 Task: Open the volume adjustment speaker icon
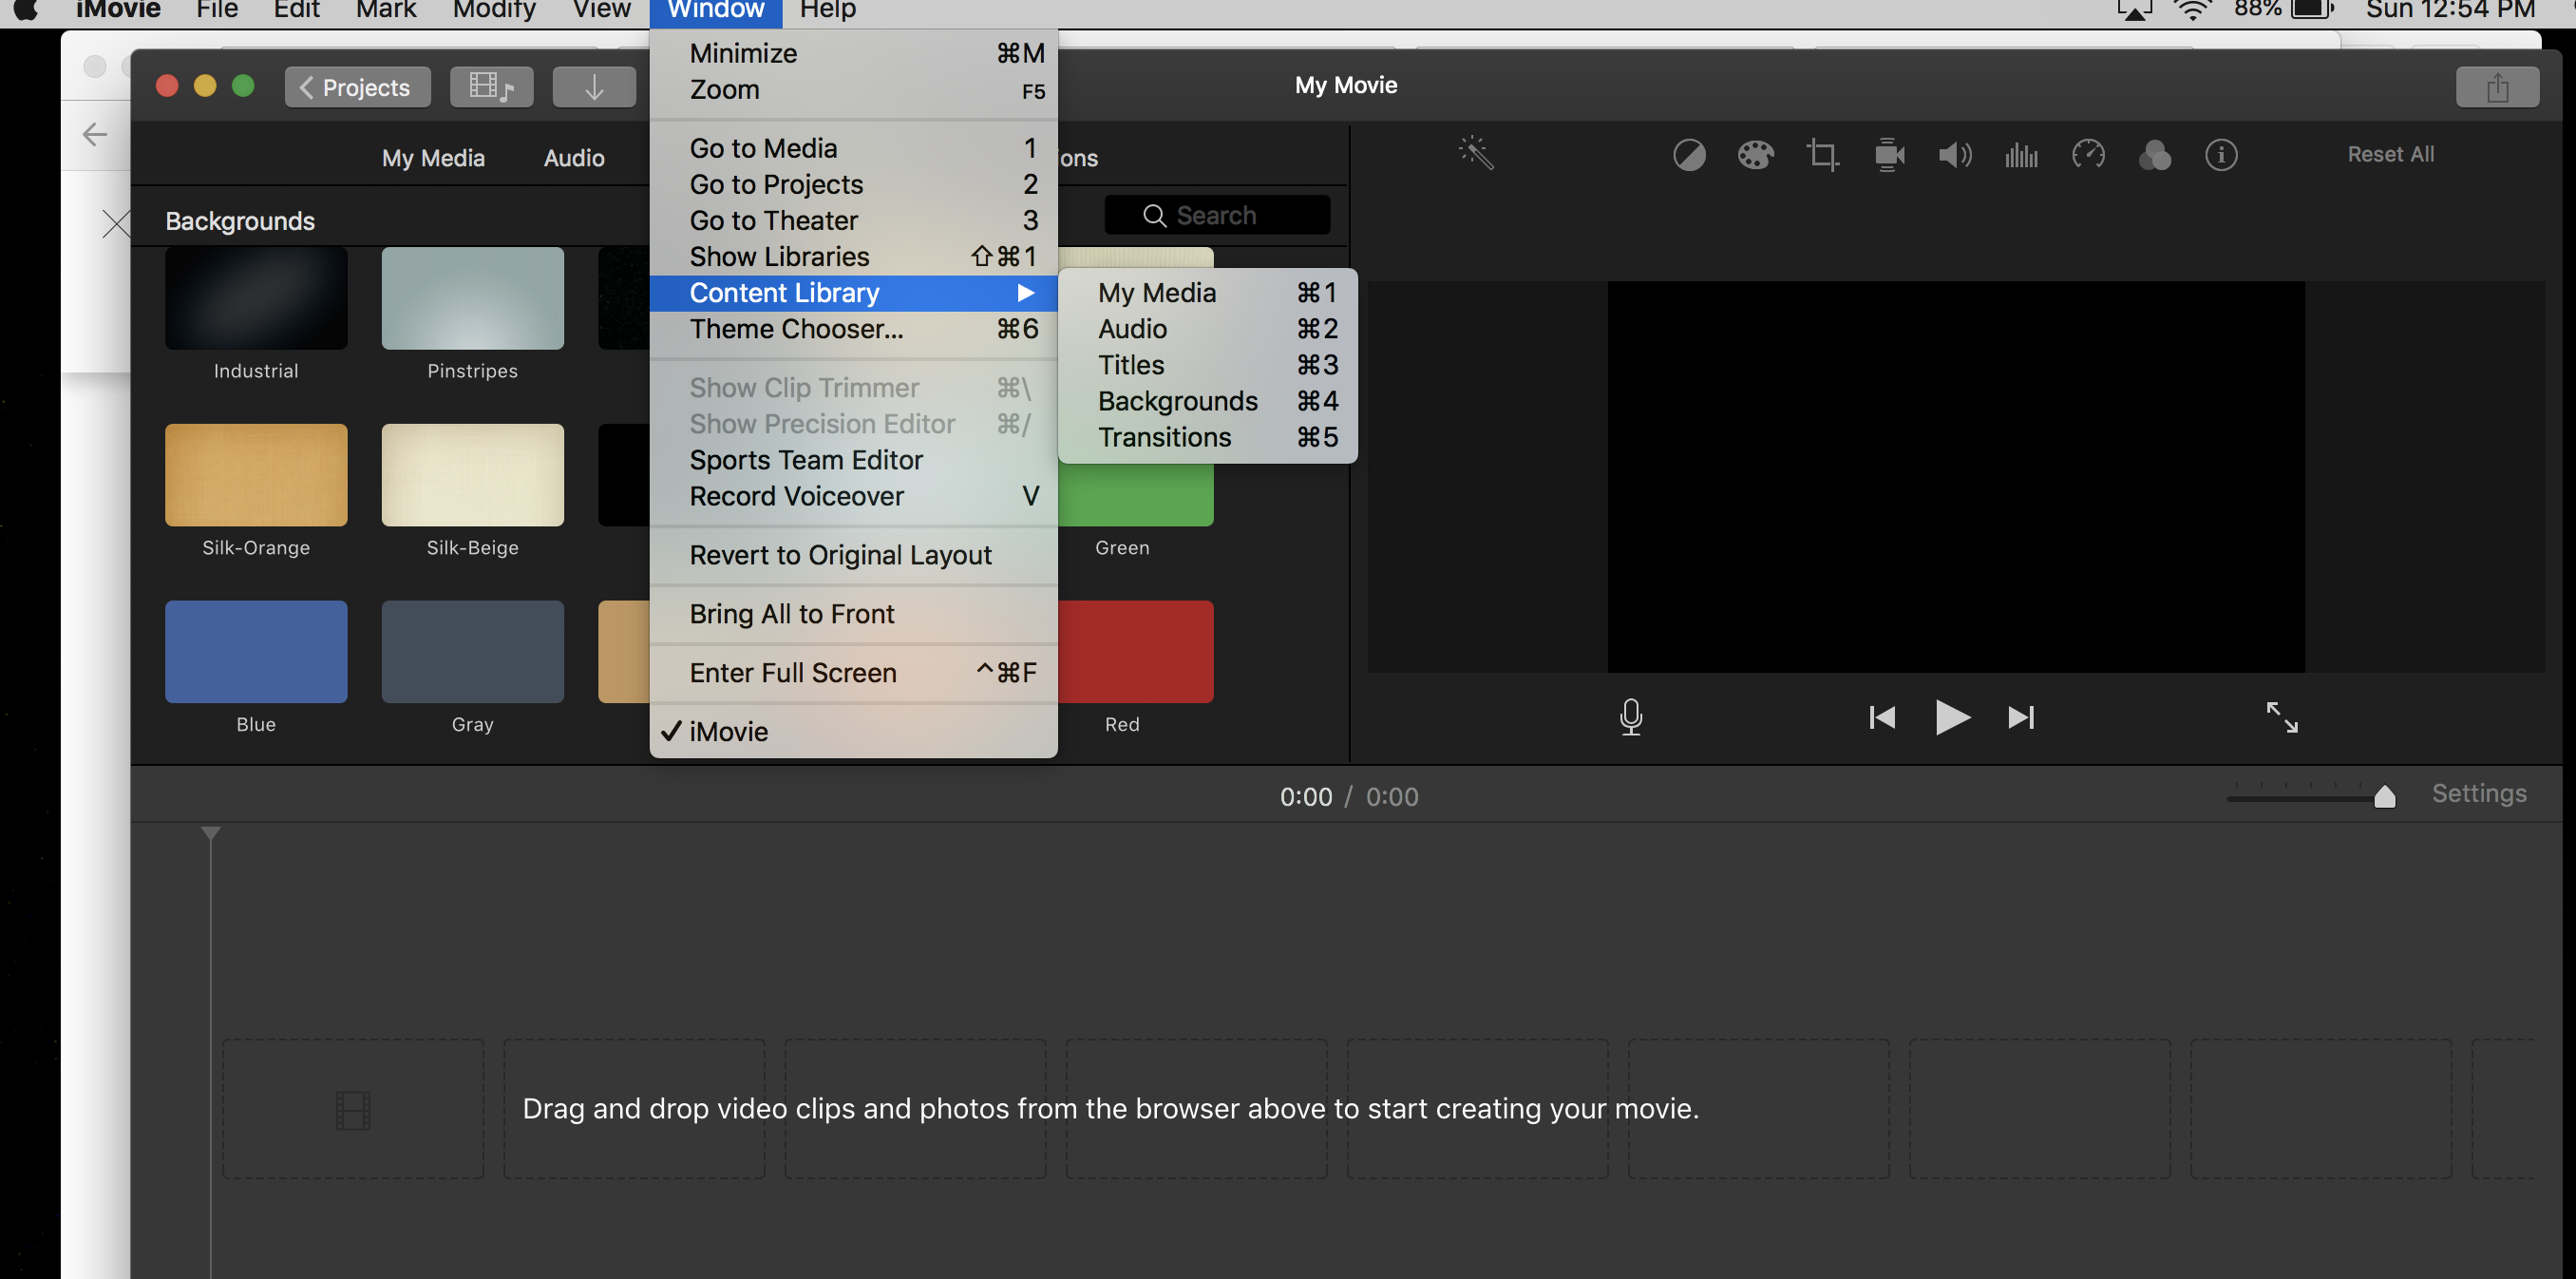click(1955, 155)
